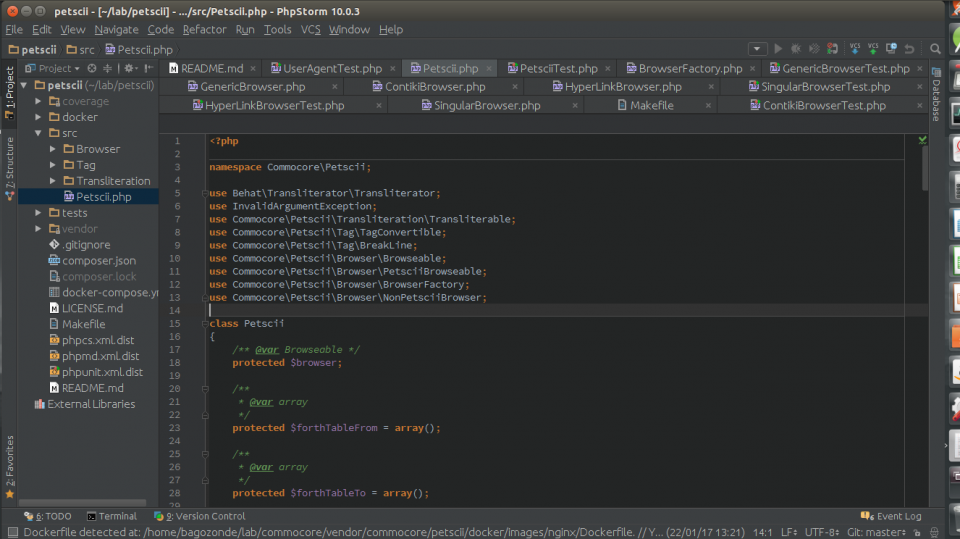Image resolution: width=960 pixels, height=539 pixels.
Task: Open the Event Log button
Action: [x=892, y=516]
